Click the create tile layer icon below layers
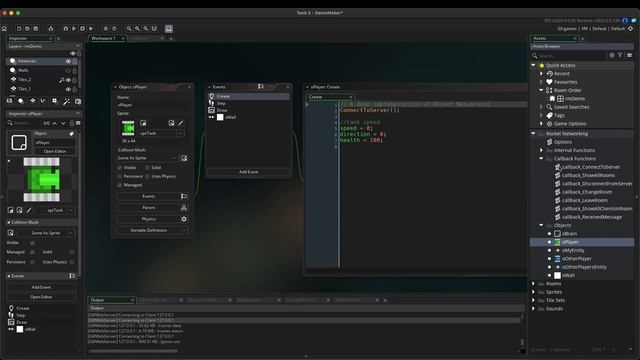 (32, 101)
